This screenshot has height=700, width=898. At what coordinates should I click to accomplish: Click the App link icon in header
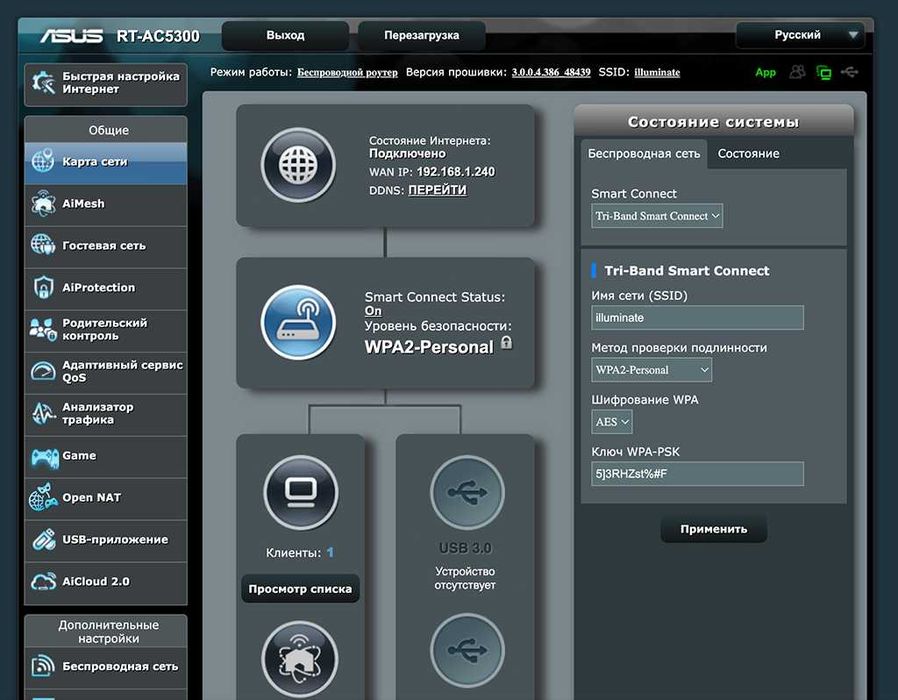tap(765, 72)
